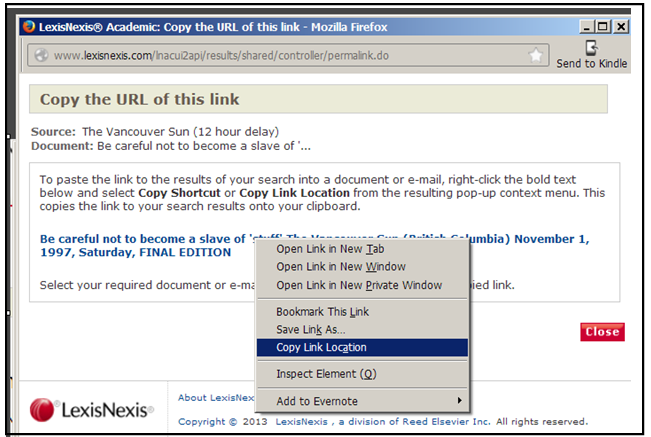Choose Open Link in New Window
This screenshot has height=437, width=651.
pos(362,266)
